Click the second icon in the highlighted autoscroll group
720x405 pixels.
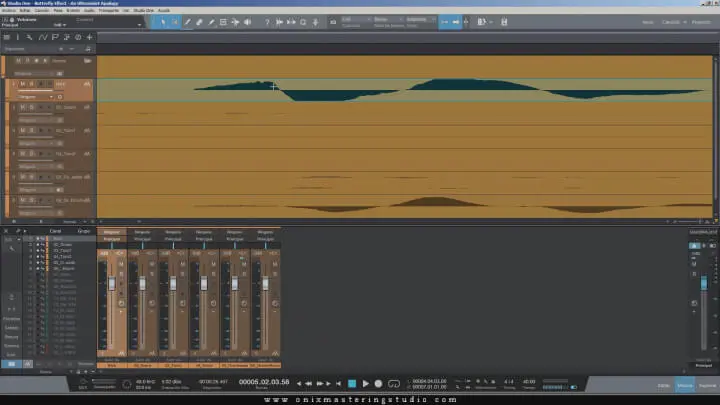click(x=456, y=22)
